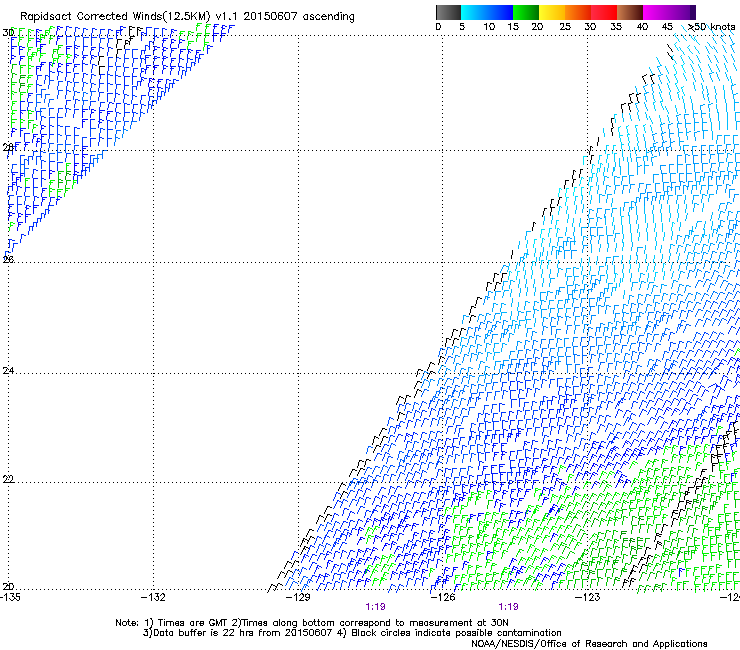Click the "20150607 ascending" text in title
Screen dimensions: 740x650
pos(299,17)
